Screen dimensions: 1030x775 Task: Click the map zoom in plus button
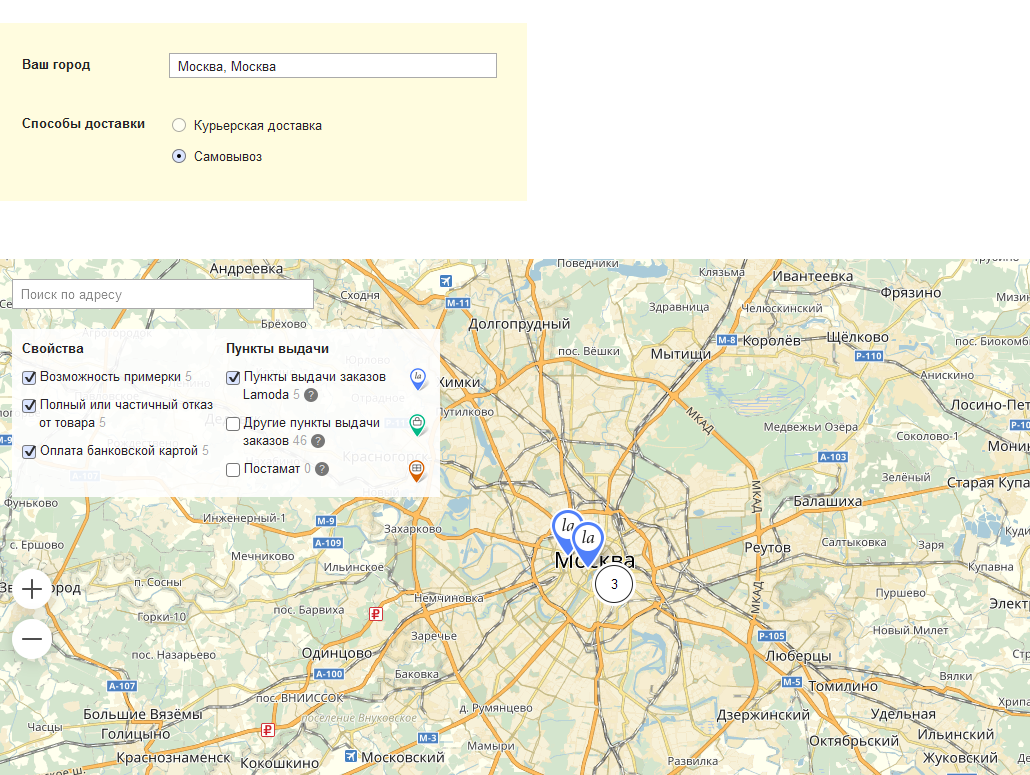click(x=32, y=588)
